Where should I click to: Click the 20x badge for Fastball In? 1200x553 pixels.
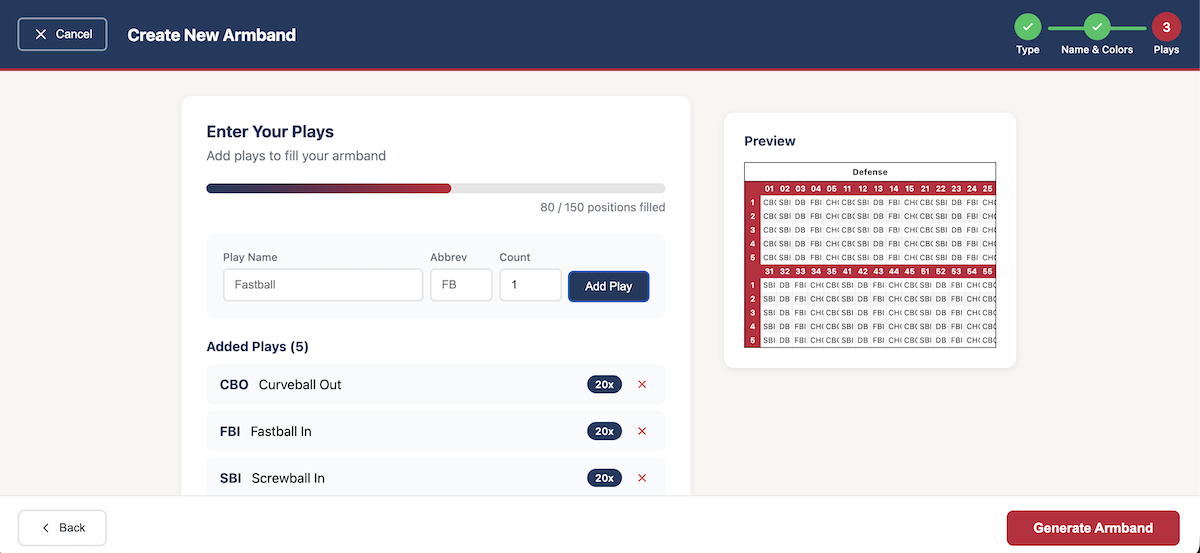click(x=604, y=431)
